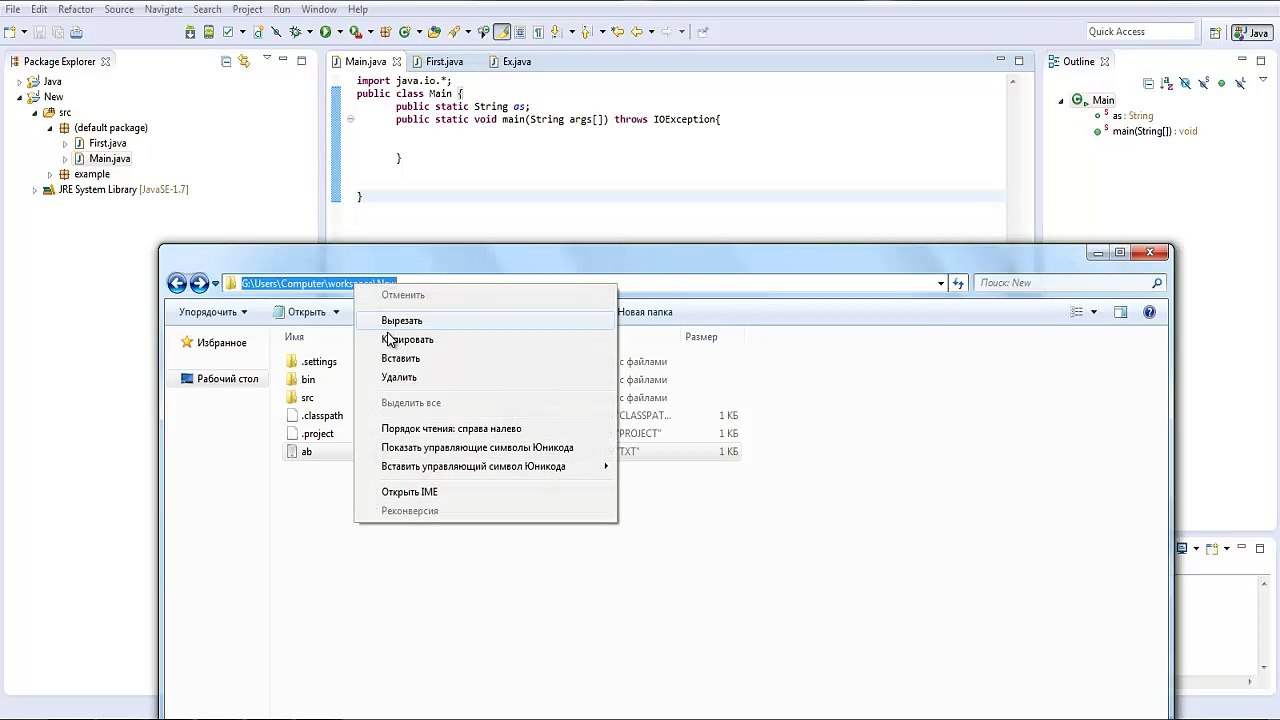Toggle Block Selection Mode icon
The height and width of the screenshot is (720, 1280).
pos(520,32)
